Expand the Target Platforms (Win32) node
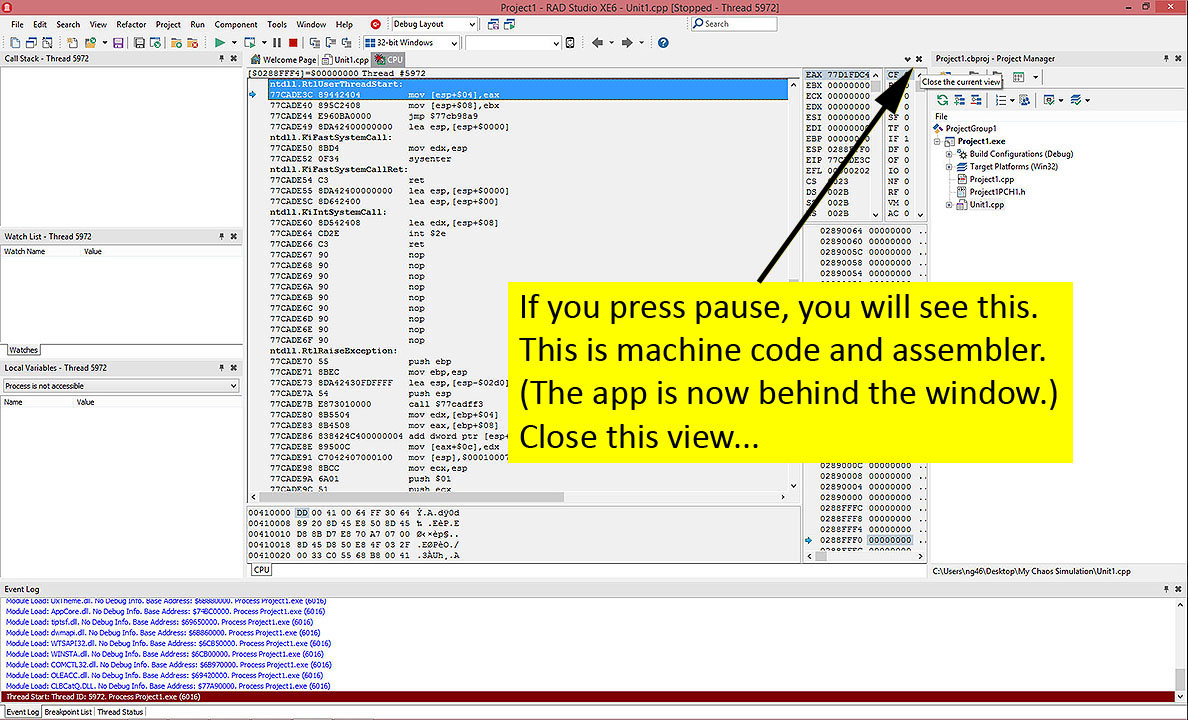This screenshot has height=720, width=1188. pyautogui.click(x=949, y=167)
